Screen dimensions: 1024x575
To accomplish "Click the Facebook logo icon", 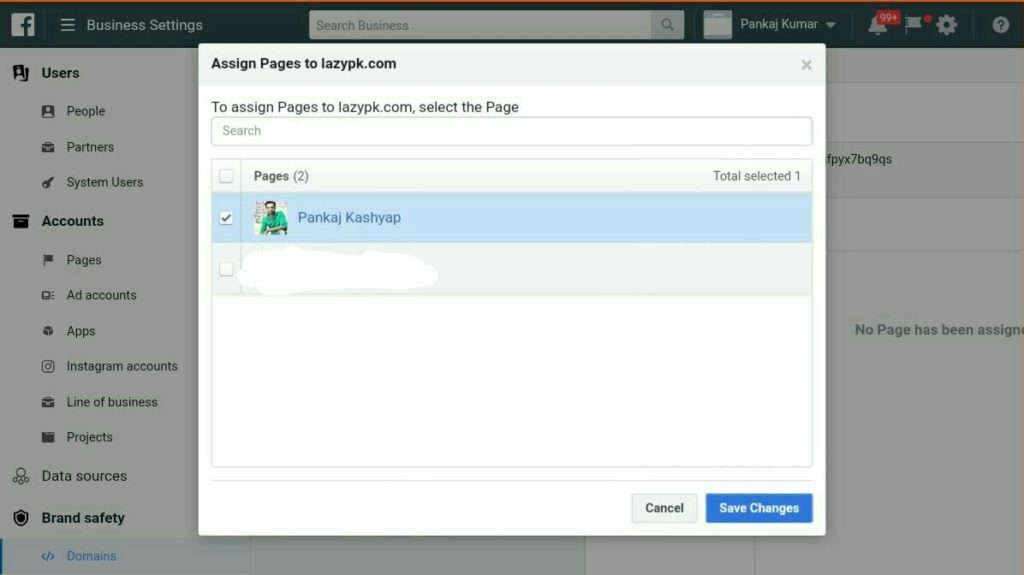I will coord(23,24).
